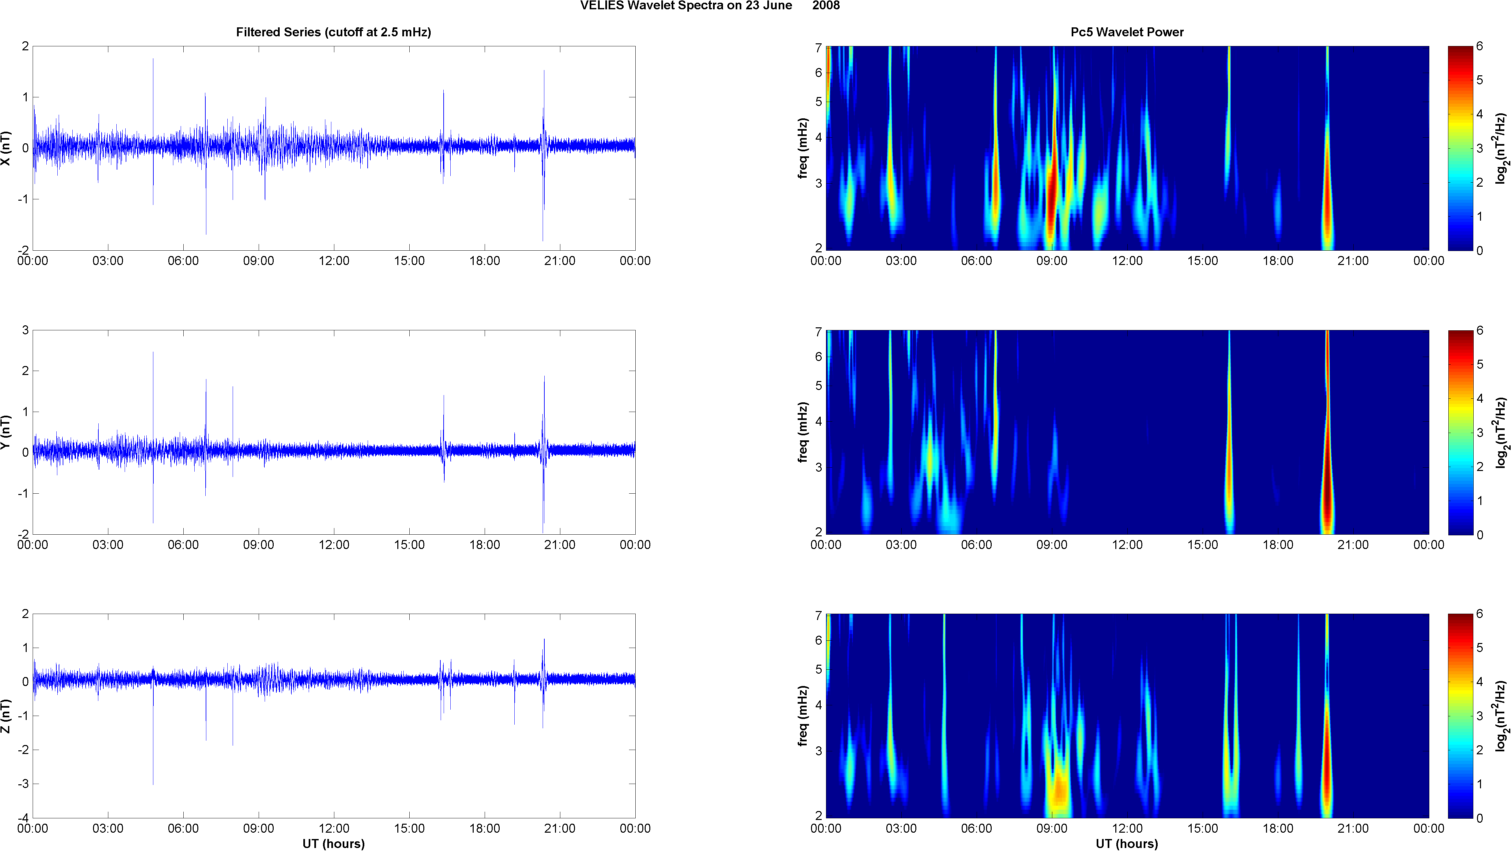The image size is (1511, 851).
Task: Click freq (mHz) label of X spectrogram
Action: click(x=803, y=148)
